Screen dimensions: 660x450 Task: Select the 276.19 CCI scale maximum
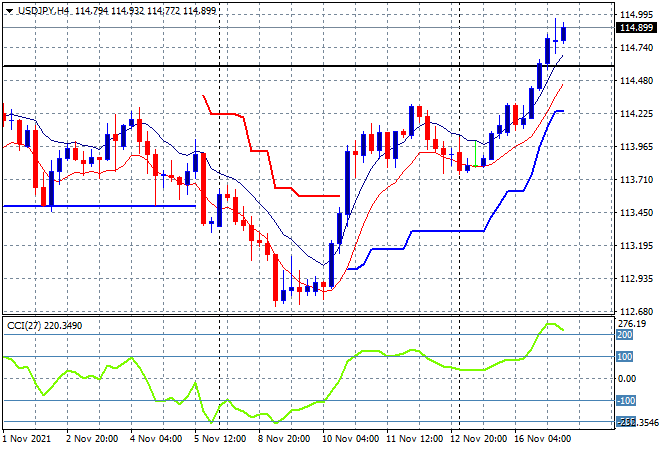pos(632,324)
